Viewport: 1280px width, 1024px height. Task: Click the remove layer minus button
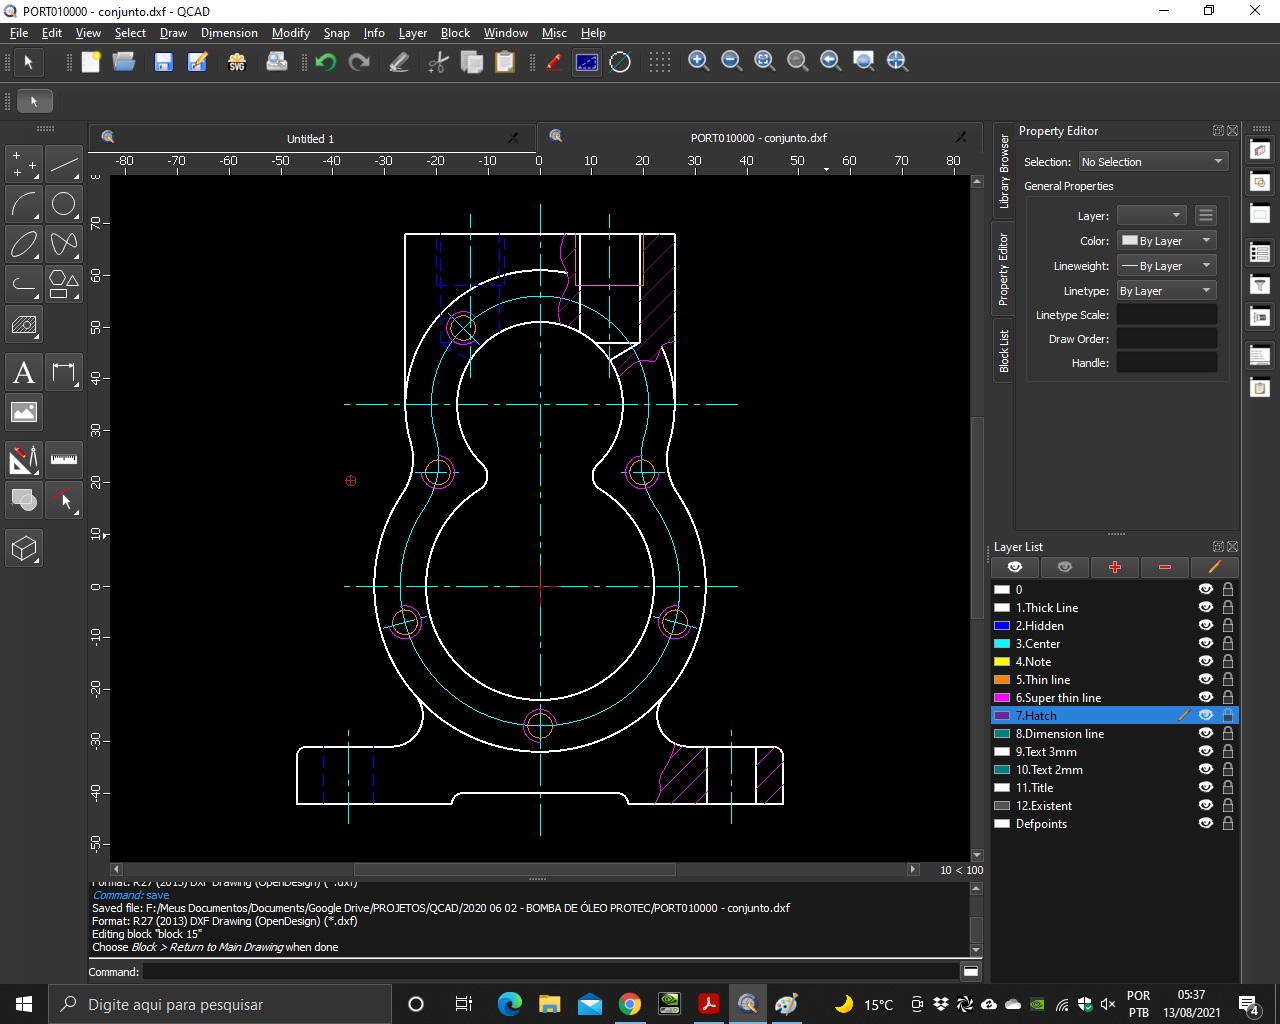pyautogui.click(x=1165, y=567)
